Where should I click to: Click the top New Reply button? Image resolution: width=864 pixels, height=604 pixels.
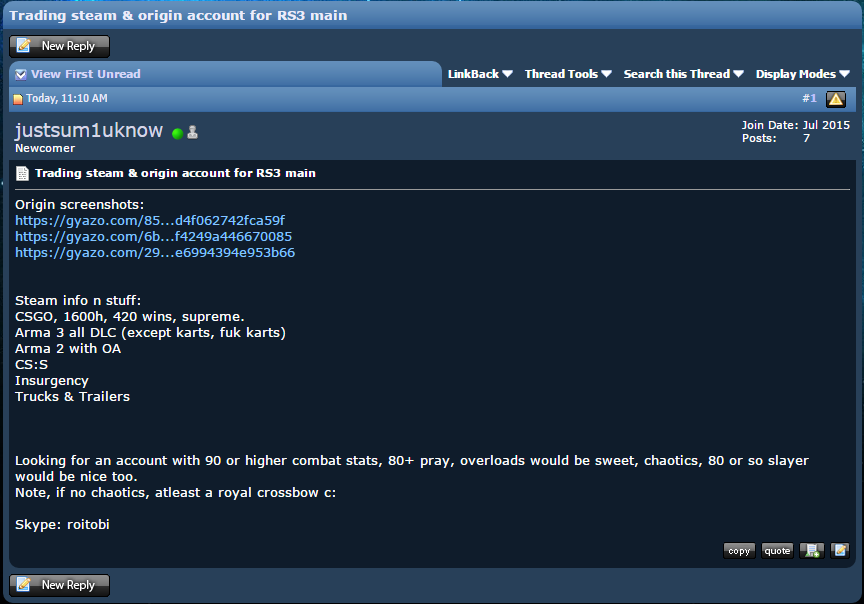60,46
